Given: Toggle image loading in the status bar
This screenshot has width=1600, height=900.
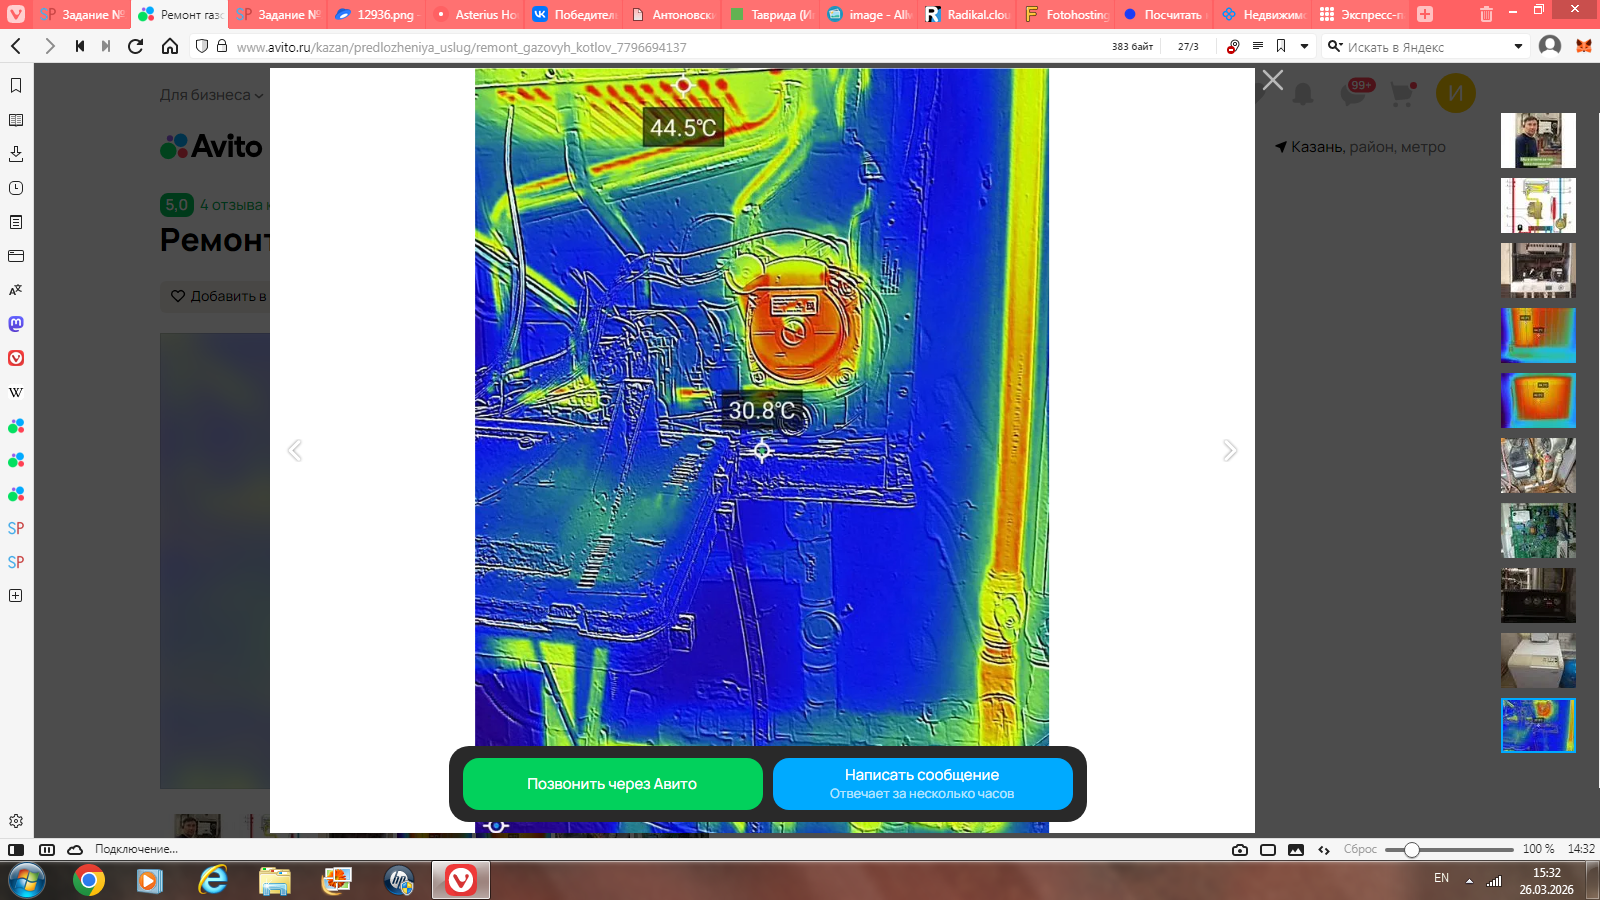Looking at the screenshot, I should coord(1296,850).
